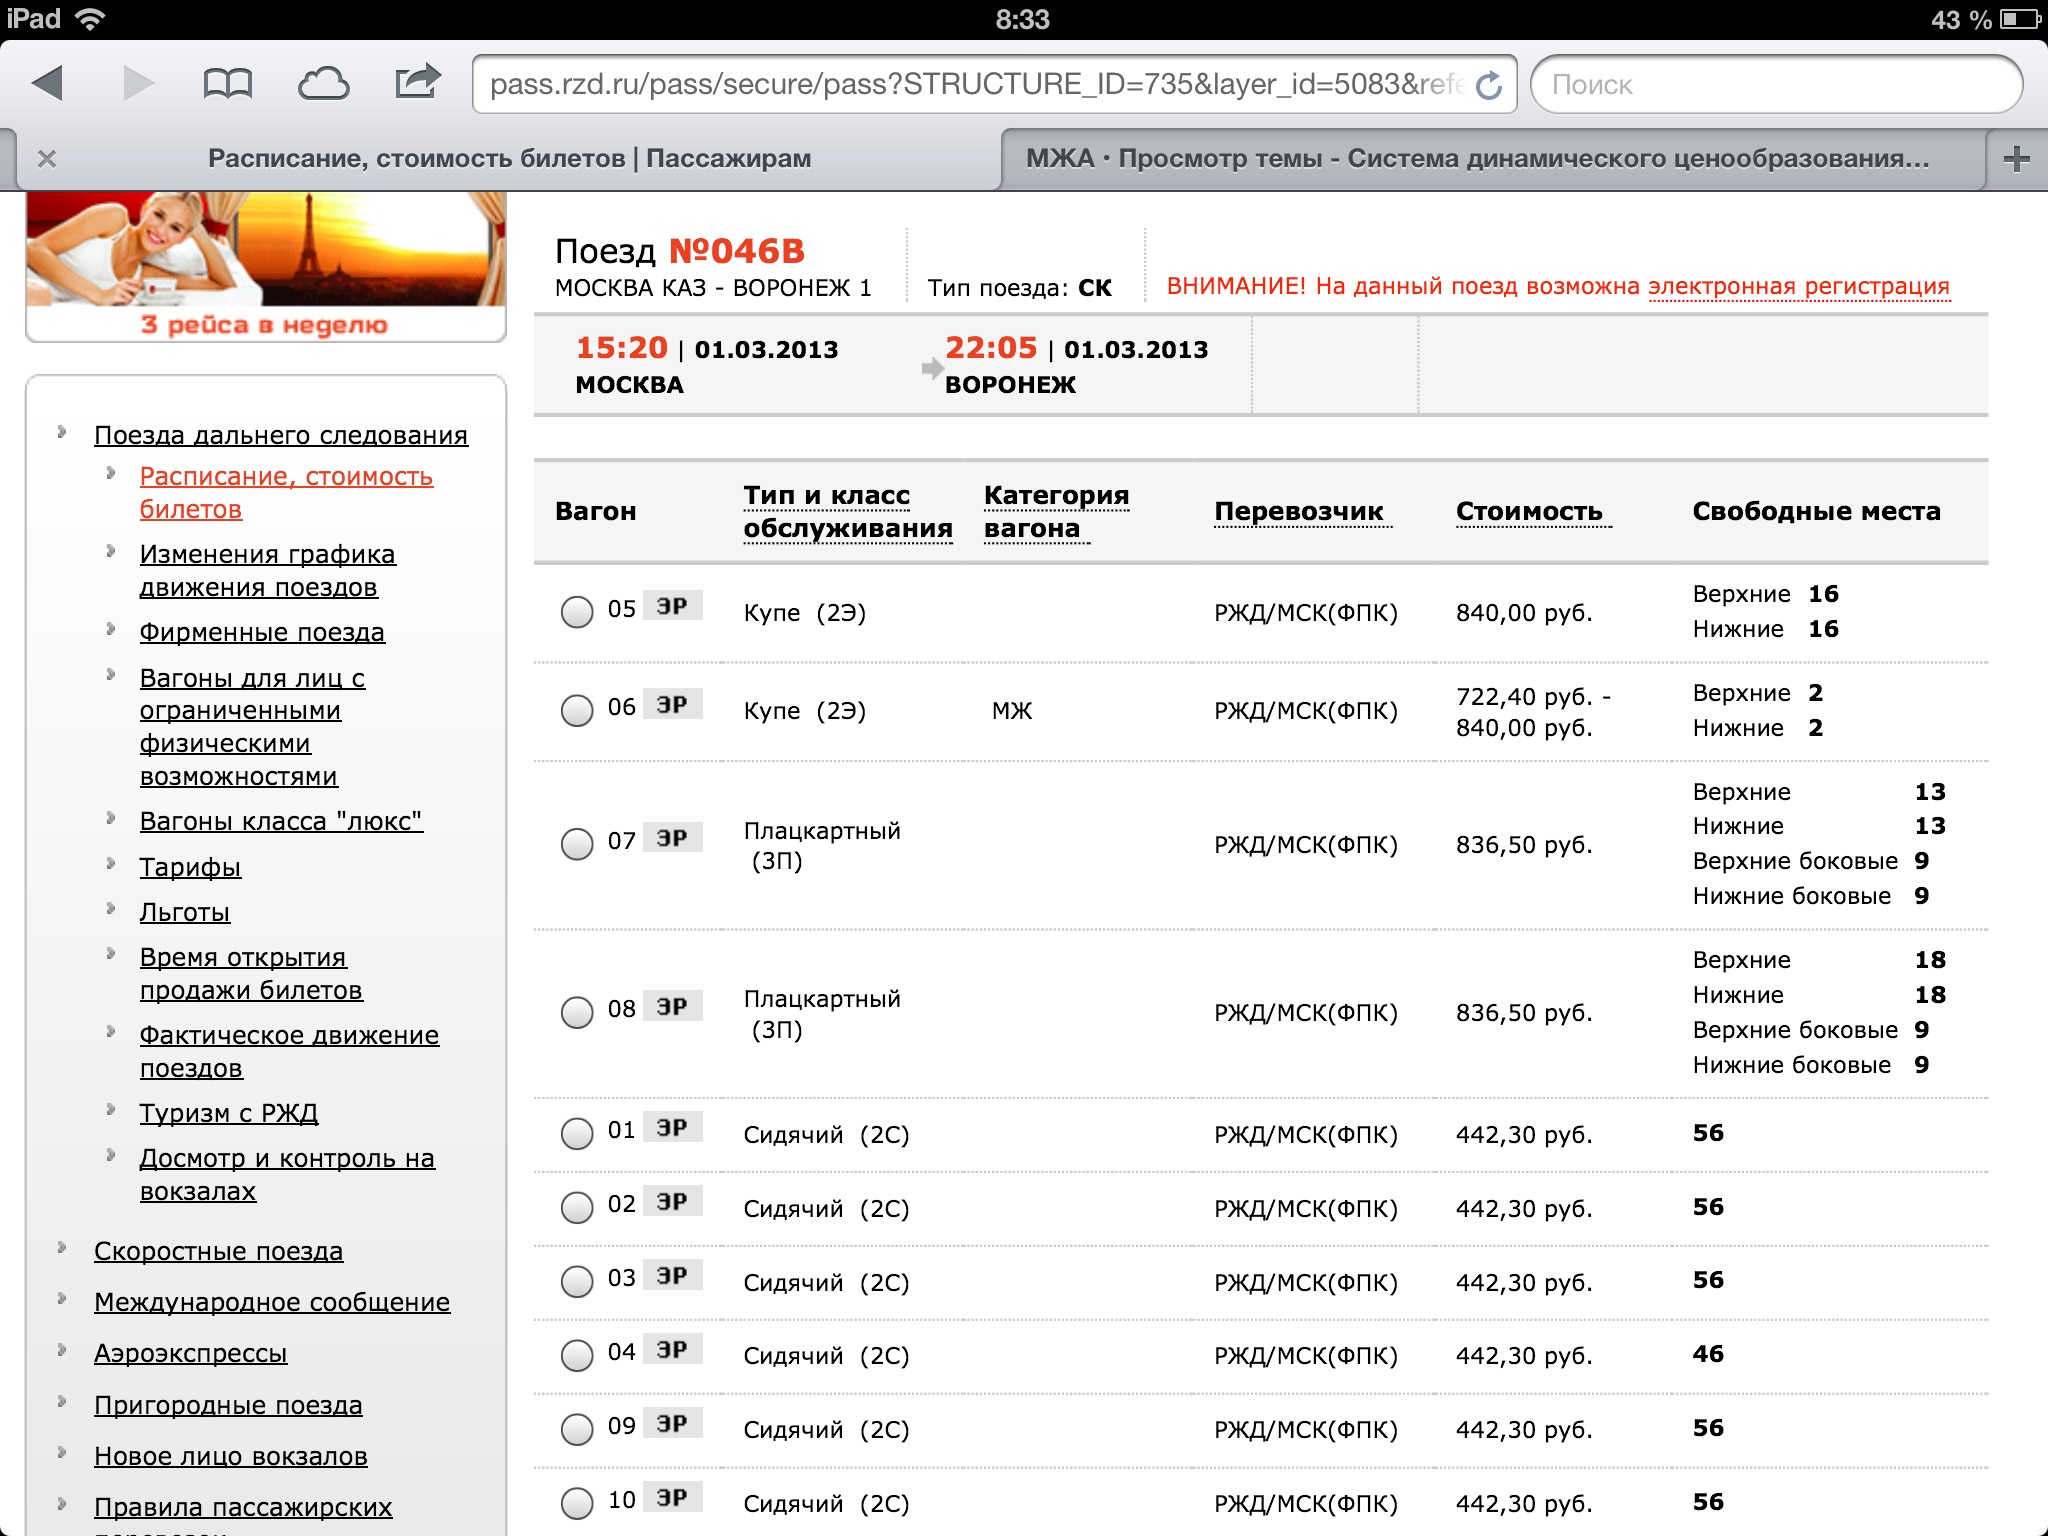
Task: Switch to the МЖА Просмотр темы tab
Action: click(1477, 159)
